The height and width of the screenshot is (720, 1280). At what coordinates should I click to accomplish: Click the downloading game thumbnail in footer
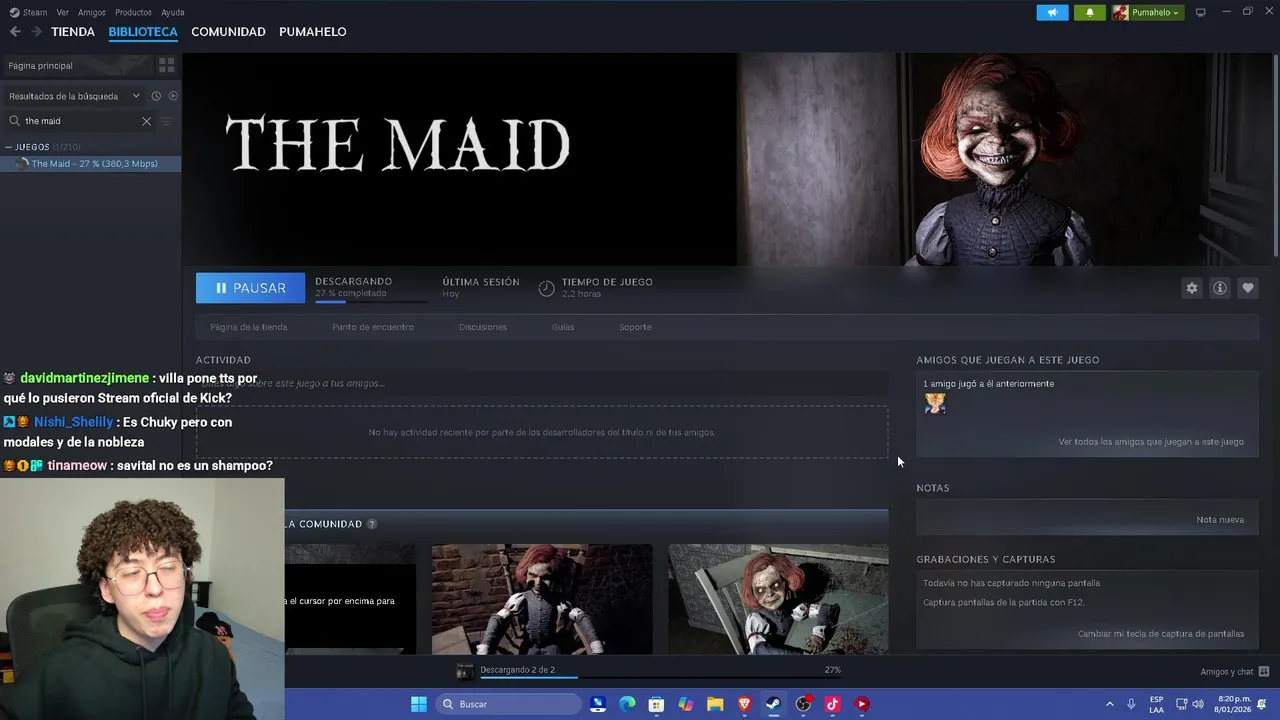pyautogui.click(x=464, y=672)
